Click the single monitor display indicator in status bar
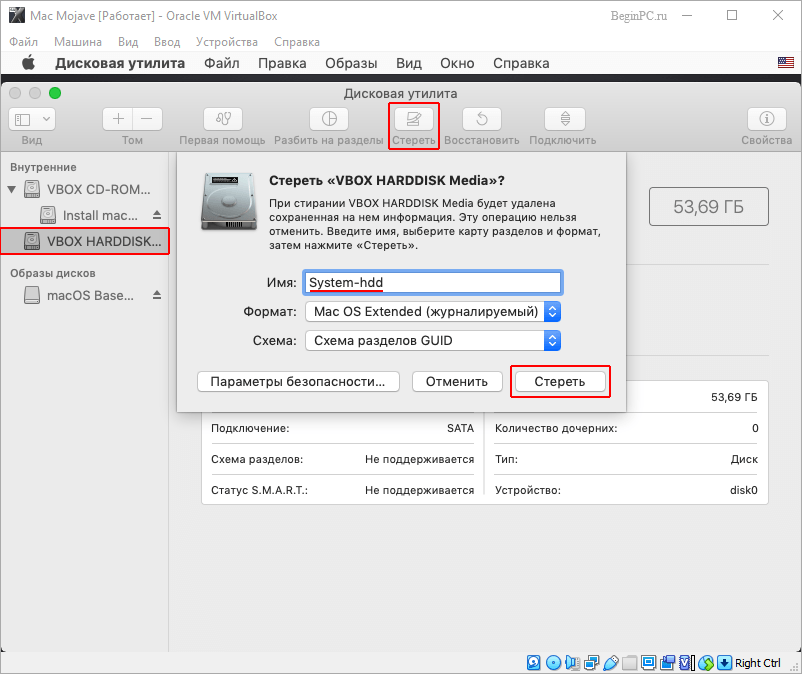Screen dimensions: 802x674 coord(648,663)
